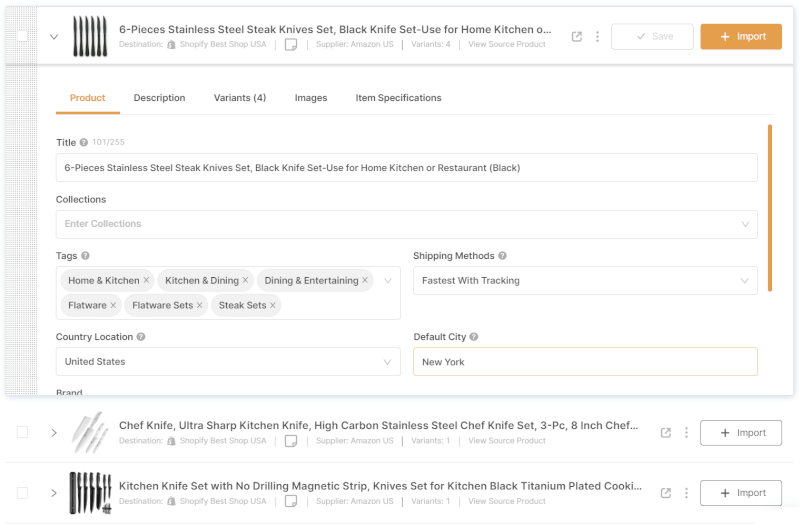View Source Product for Steak Knives Set
The height and width of the screenshot is (526, 800).
(x=507, y=44)
